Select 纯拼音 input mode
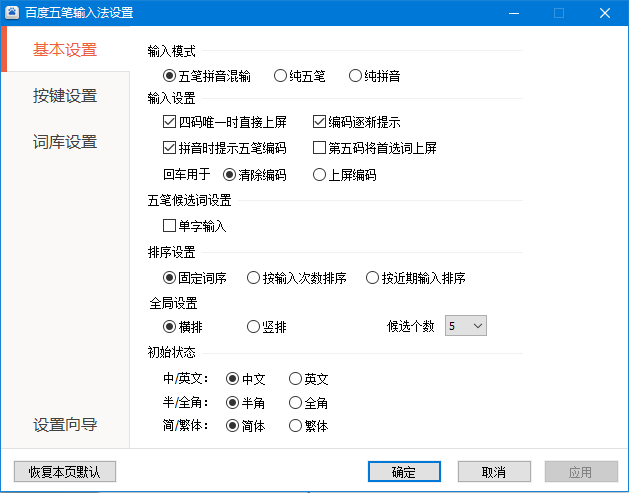Screen dimensions: 629x493 tap(374, 76)
